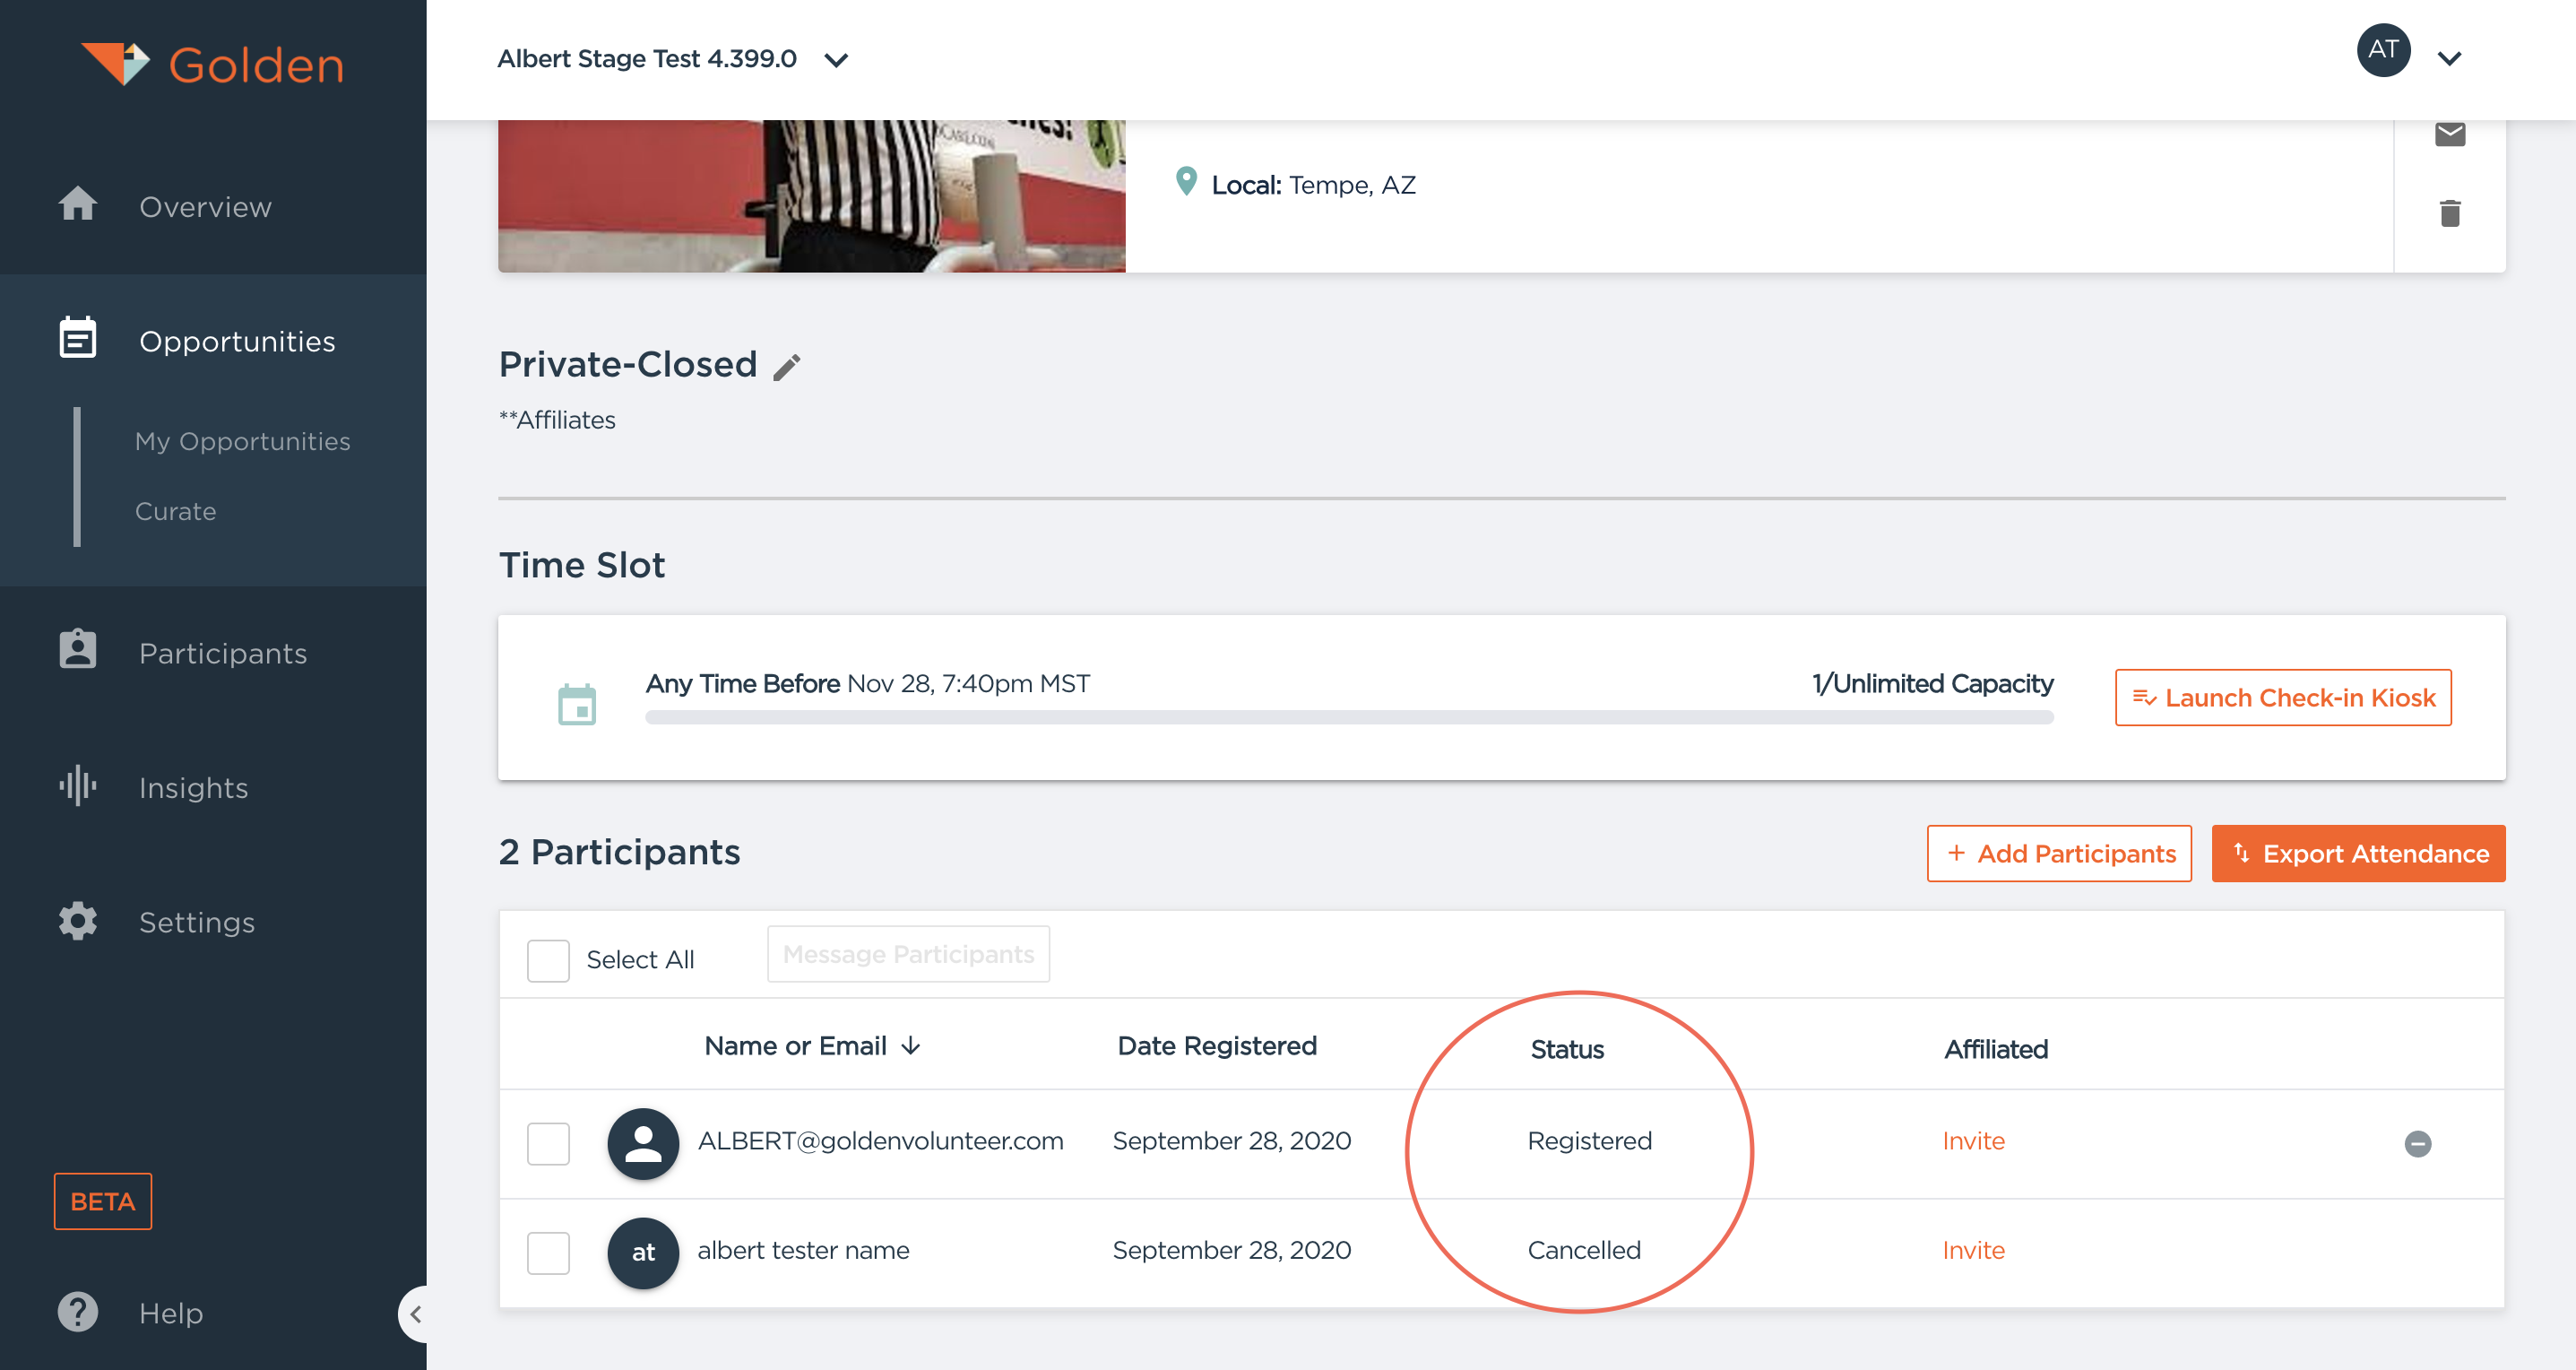The height and width of the screenshot is (1370, 2576).
Task: Click the Settings gear icon
Action: click(x=77, y=922)
